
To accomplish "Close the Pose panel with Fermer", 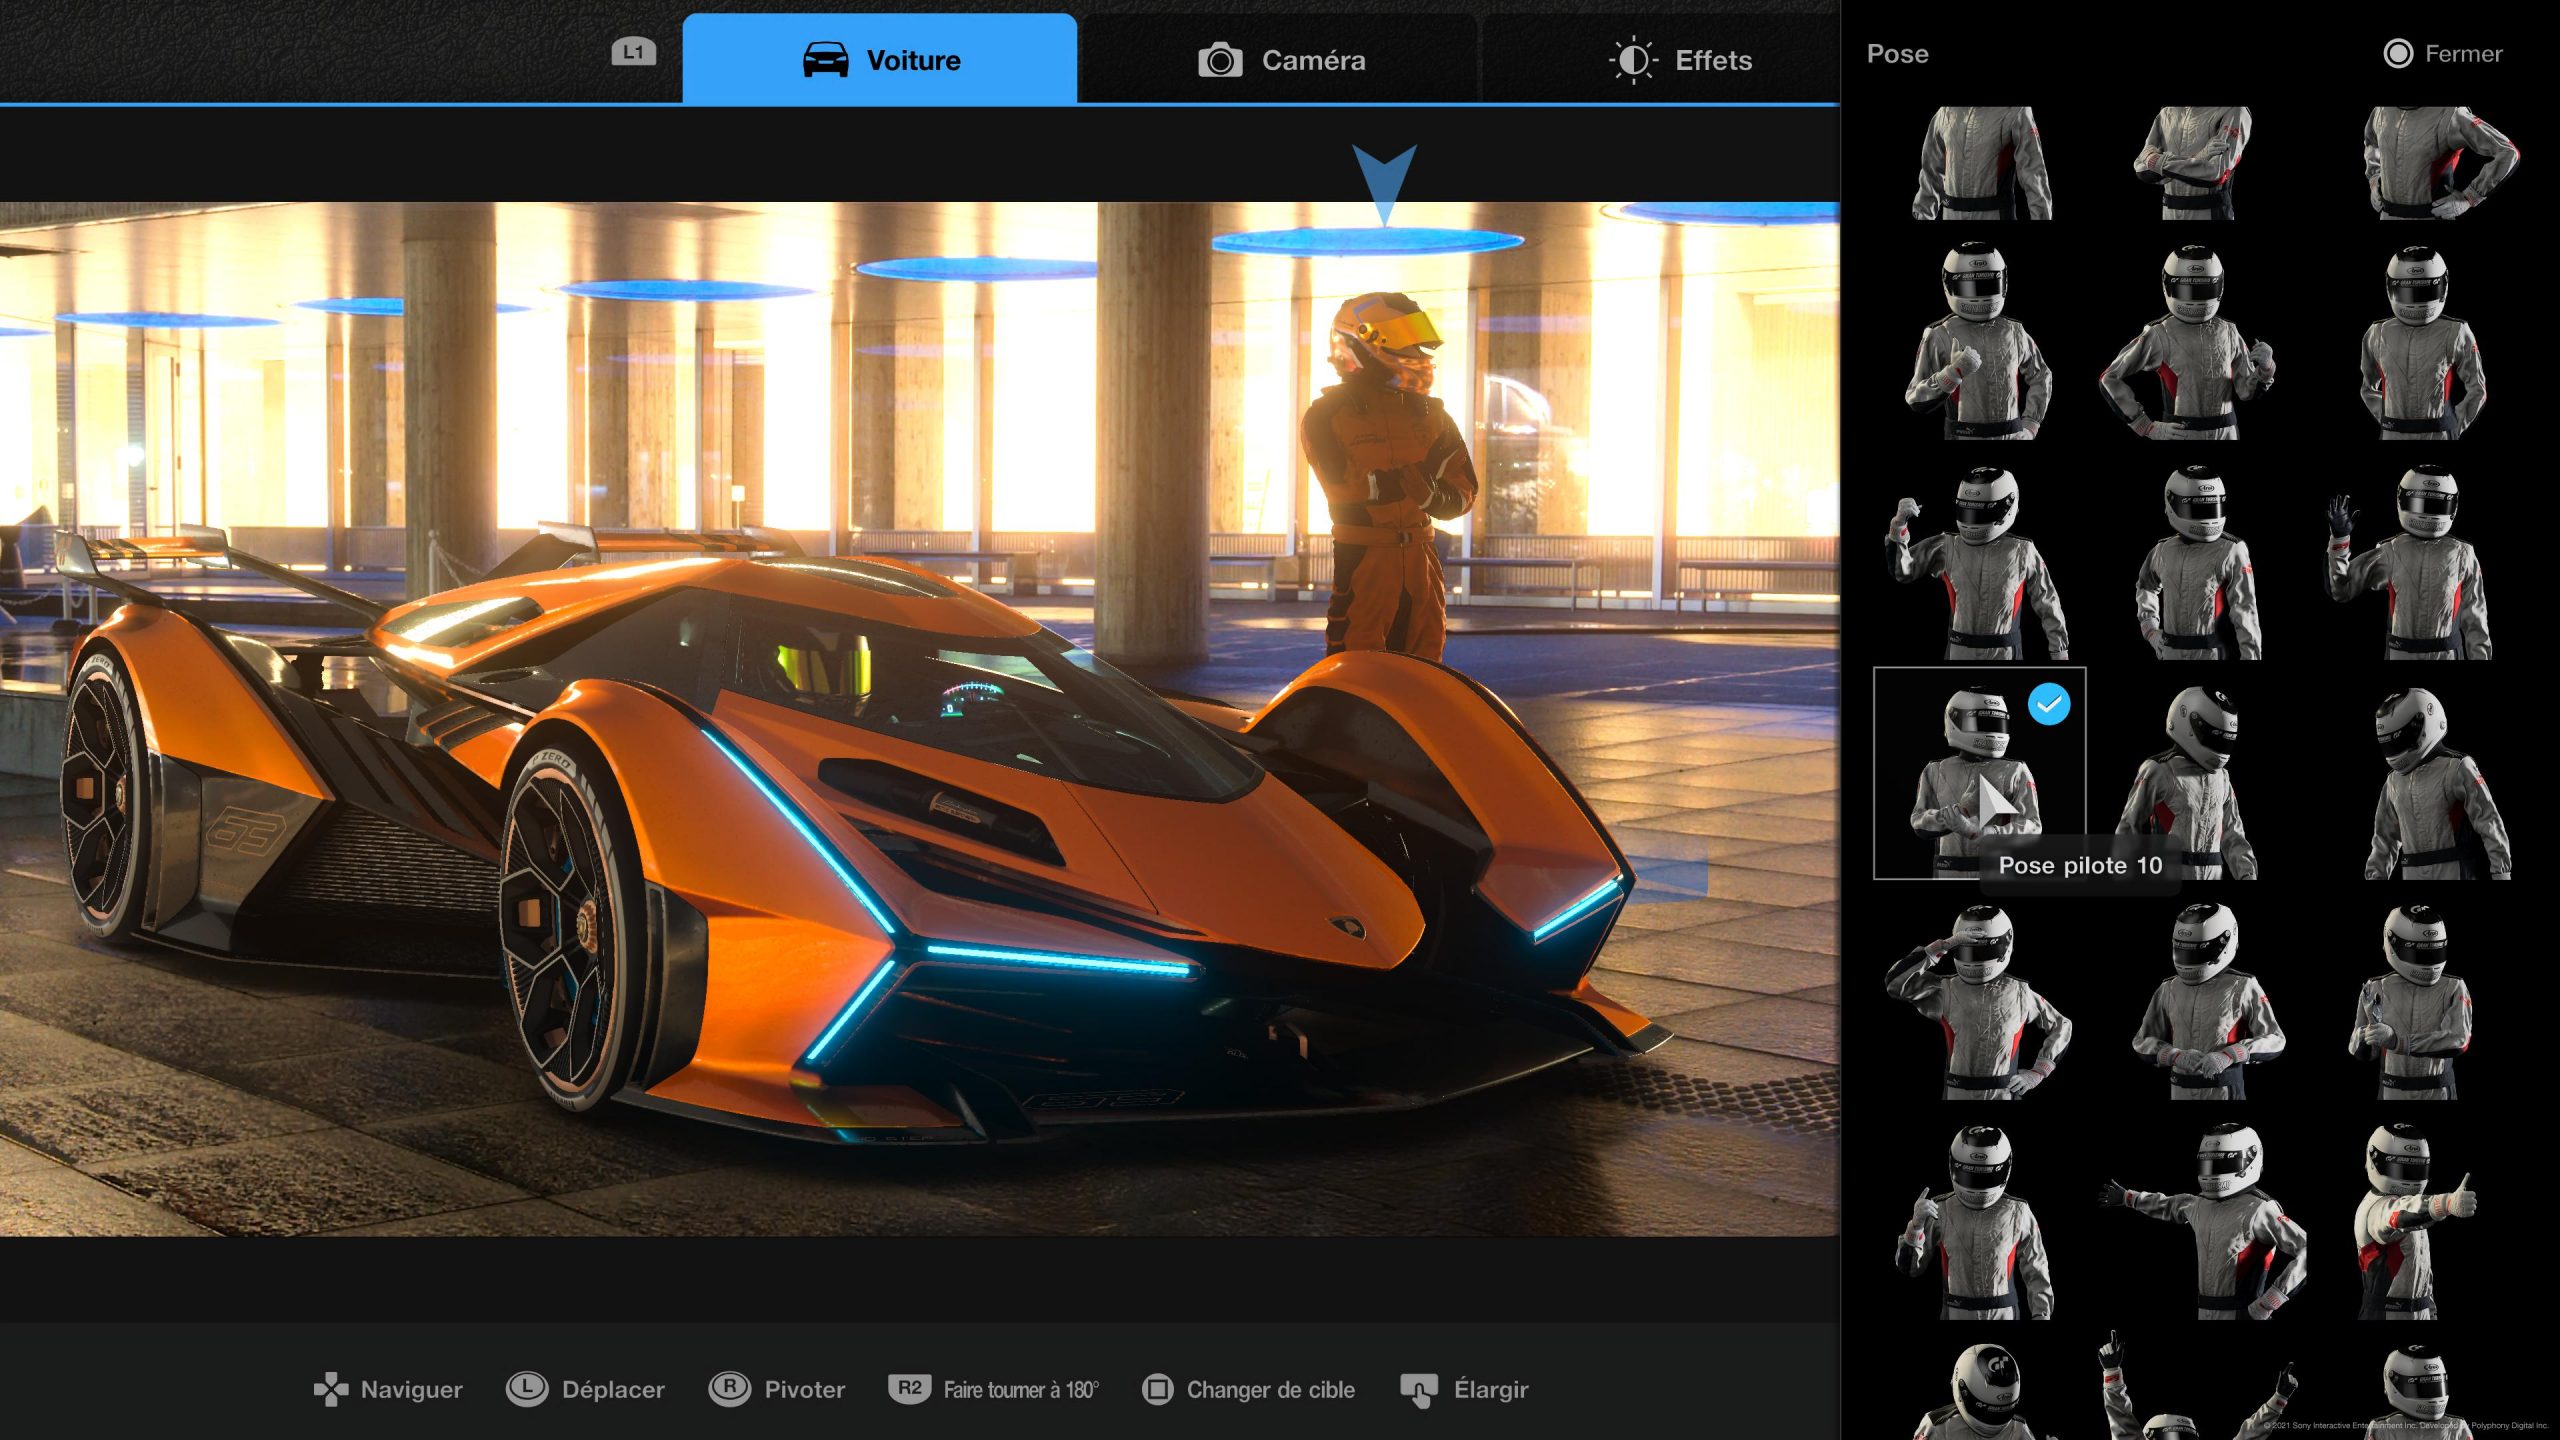I will (2443, 53).
